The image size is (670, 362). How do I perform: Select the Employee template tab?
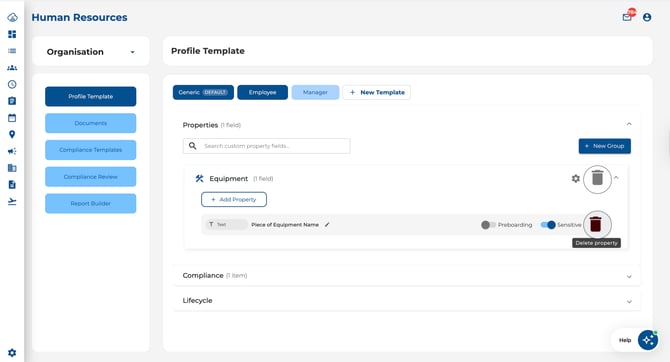coord(262,92)
